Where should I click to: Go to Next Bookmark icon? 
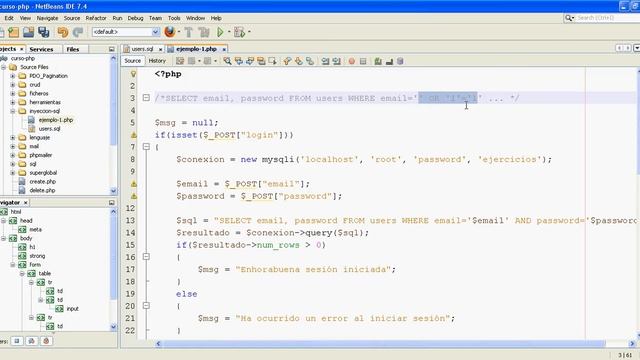point(299,61)
